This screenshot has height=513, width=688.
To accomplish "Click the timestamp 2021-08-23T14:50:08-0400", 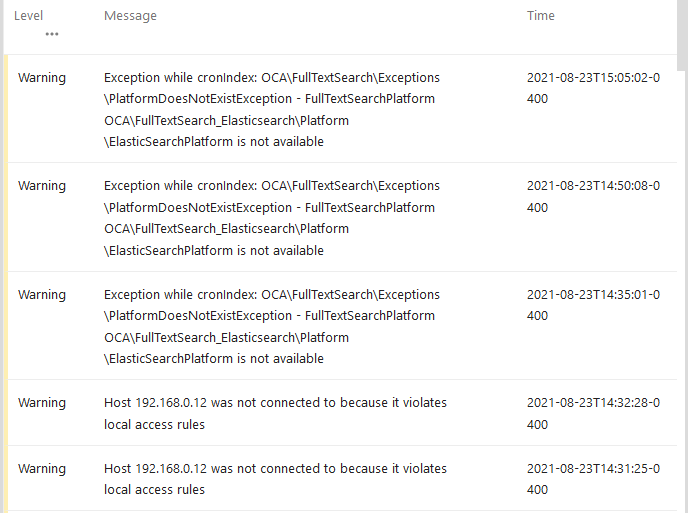I will pyautogui.click(x=593, y=197).
